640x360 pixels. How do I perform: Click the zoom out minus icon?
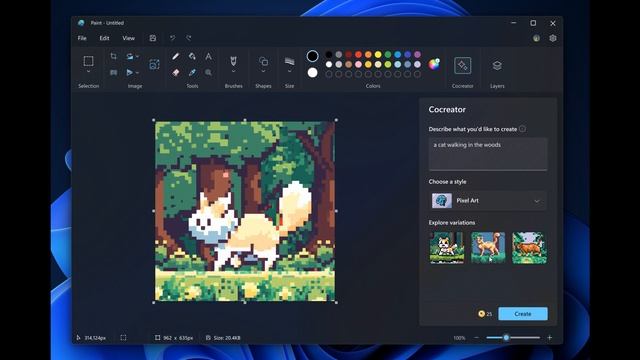476,338
